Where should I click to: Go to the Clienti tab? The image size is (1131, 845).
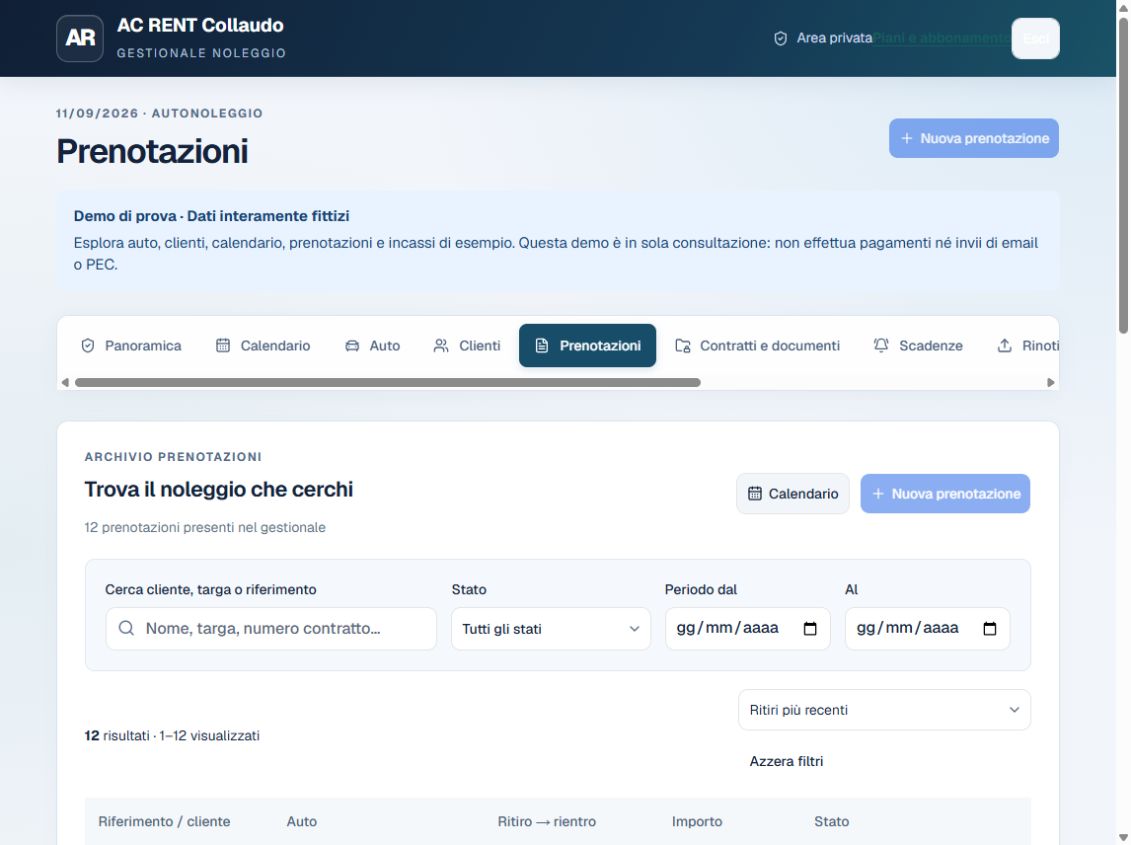[x=467, y=346]
